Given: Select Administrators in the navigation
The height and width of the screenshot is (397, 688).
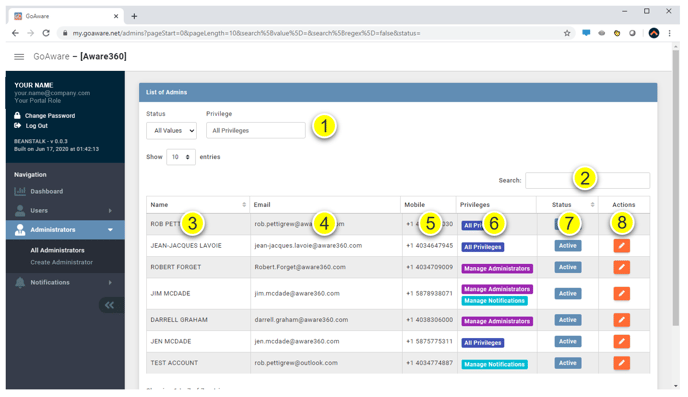Looking at the screenshot, I should (x=65, y=230).
